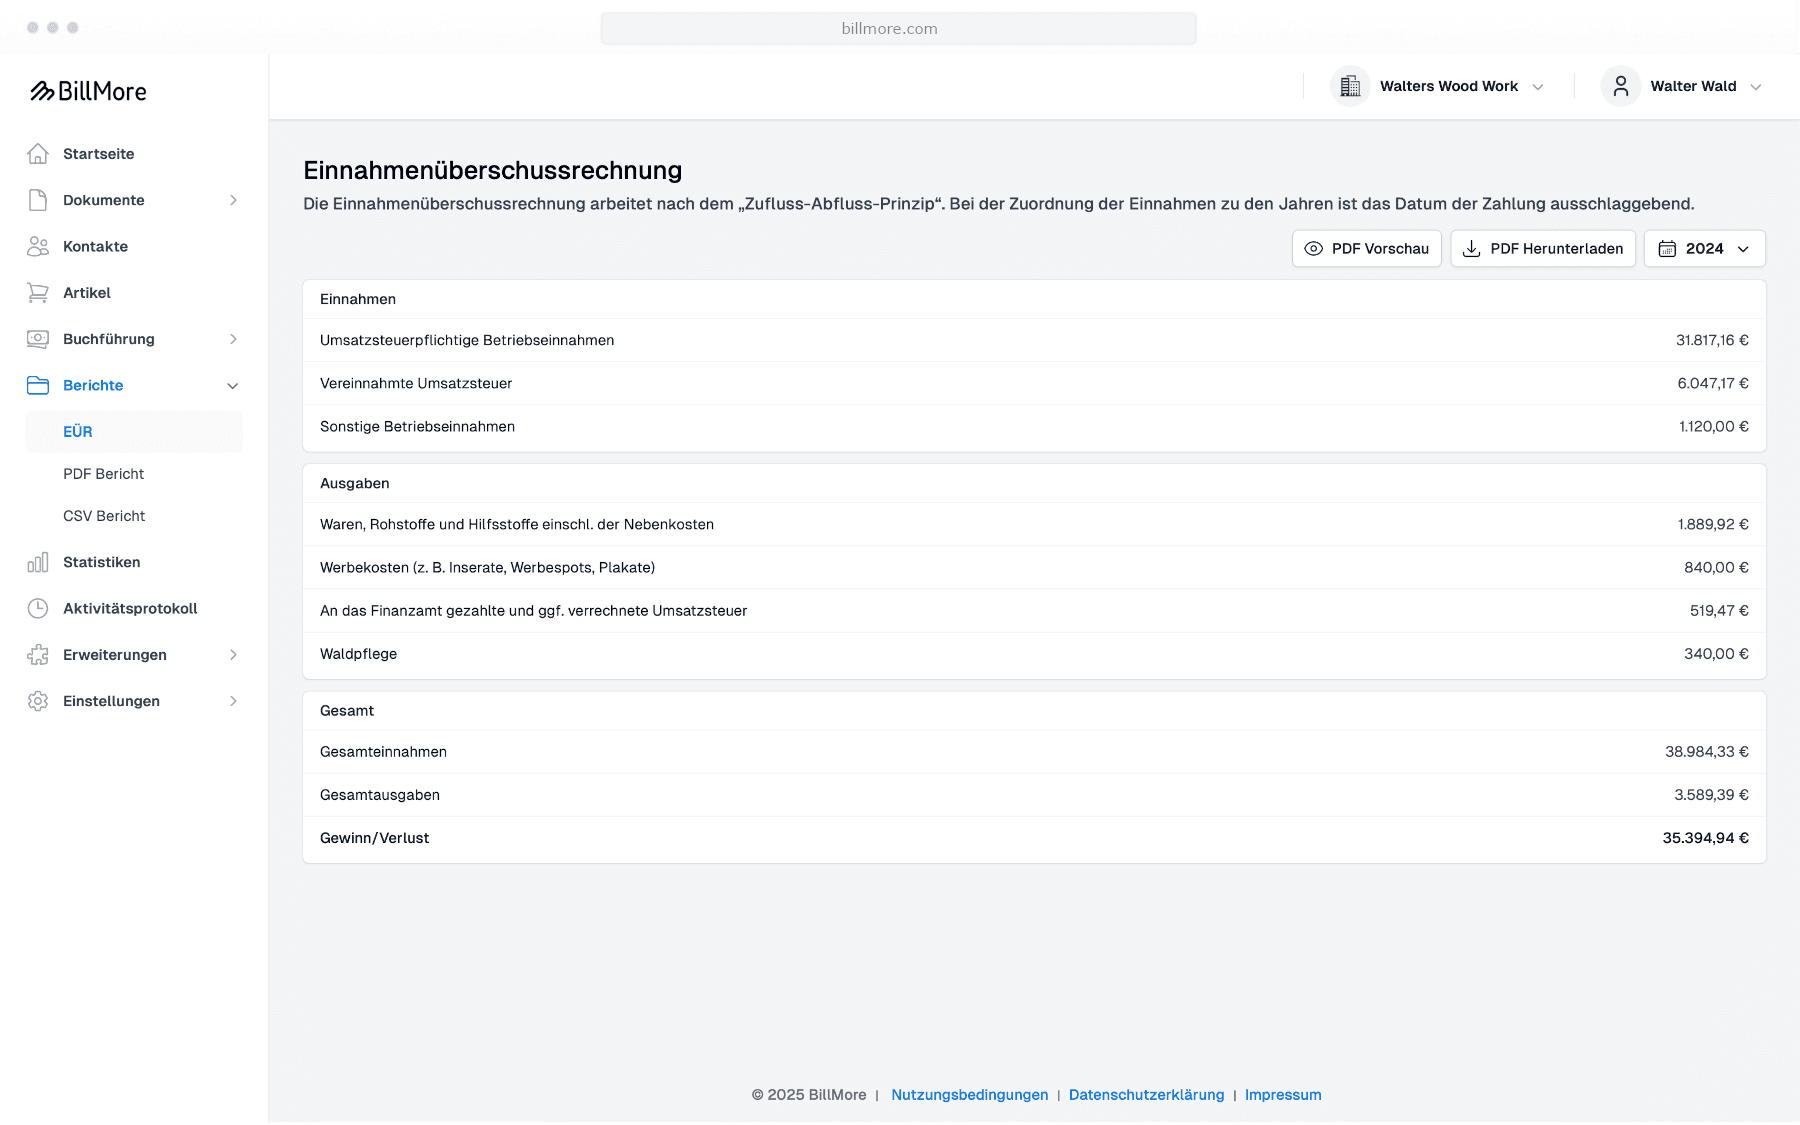The image size is (1800, 1125).
Task: Click the building icon beside Walters Wood Work
Action: pos(1350,86)
